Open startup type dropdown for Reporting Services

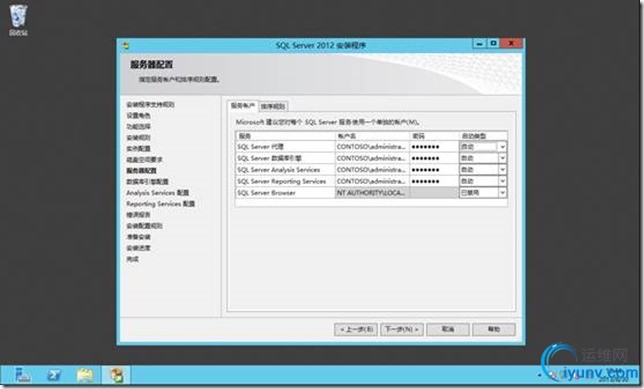pyautogui.click(x=502, y=181)
